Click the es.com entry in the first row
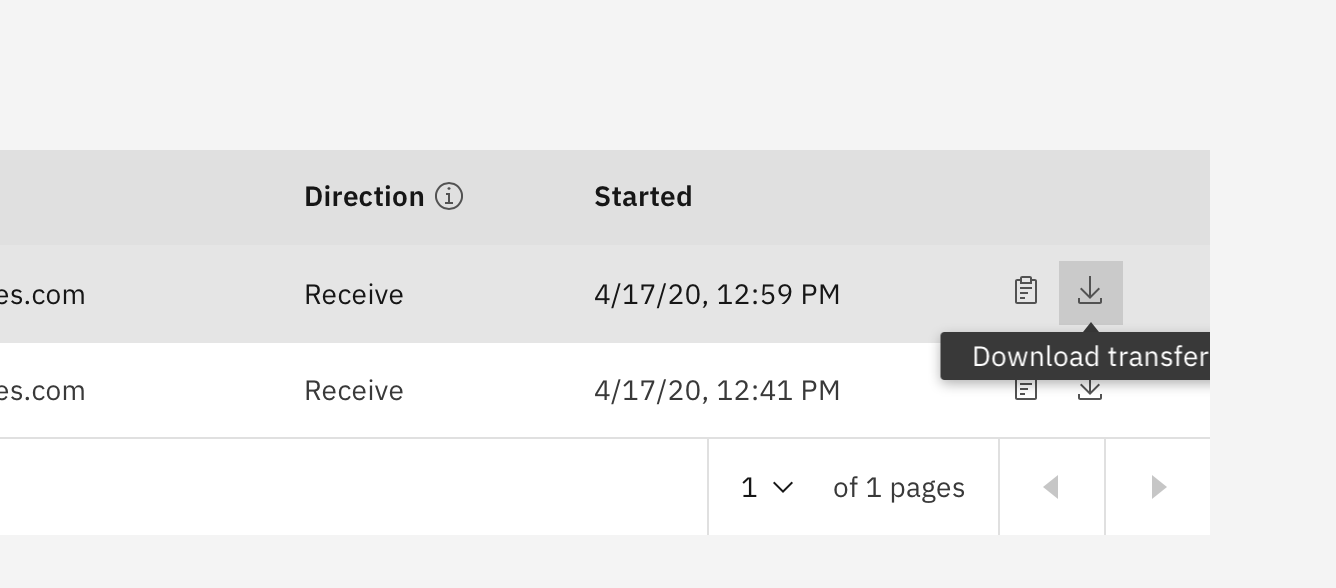 tap(43, 294)
